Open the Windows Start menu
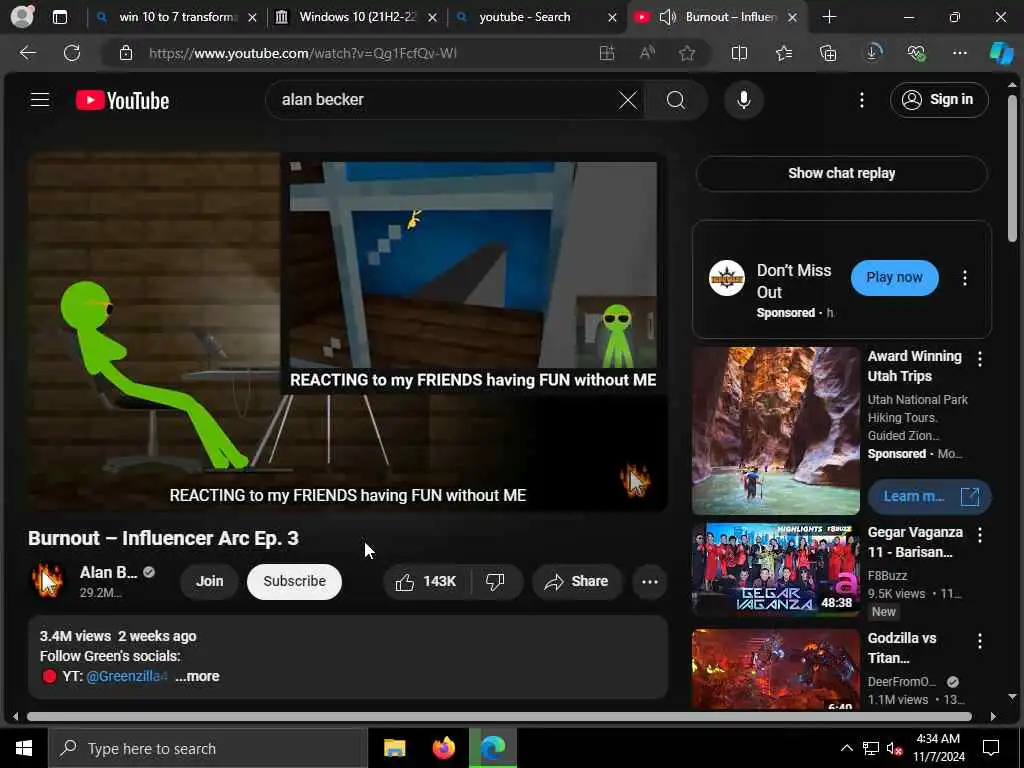 [x=24, y=748]
